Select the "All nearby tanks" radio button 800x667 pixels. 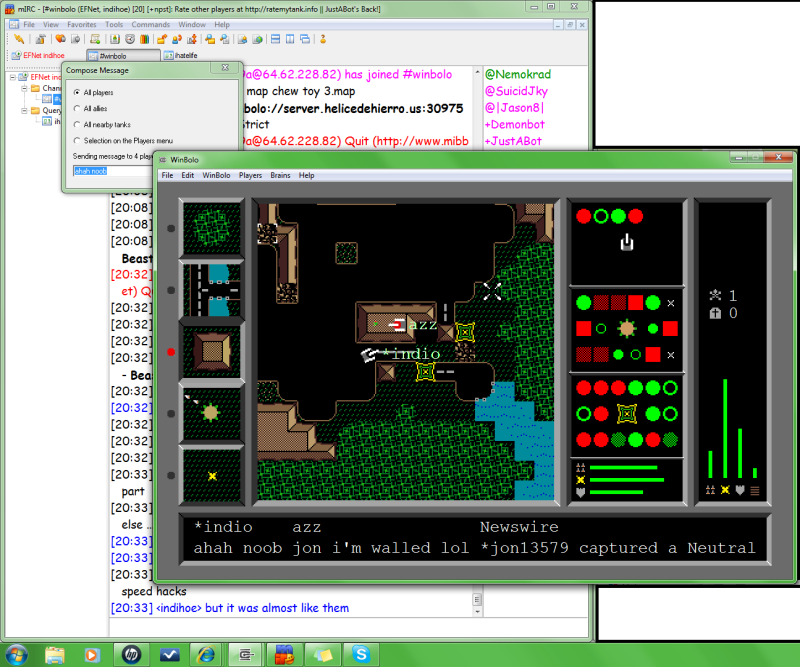tap(77, 124)
